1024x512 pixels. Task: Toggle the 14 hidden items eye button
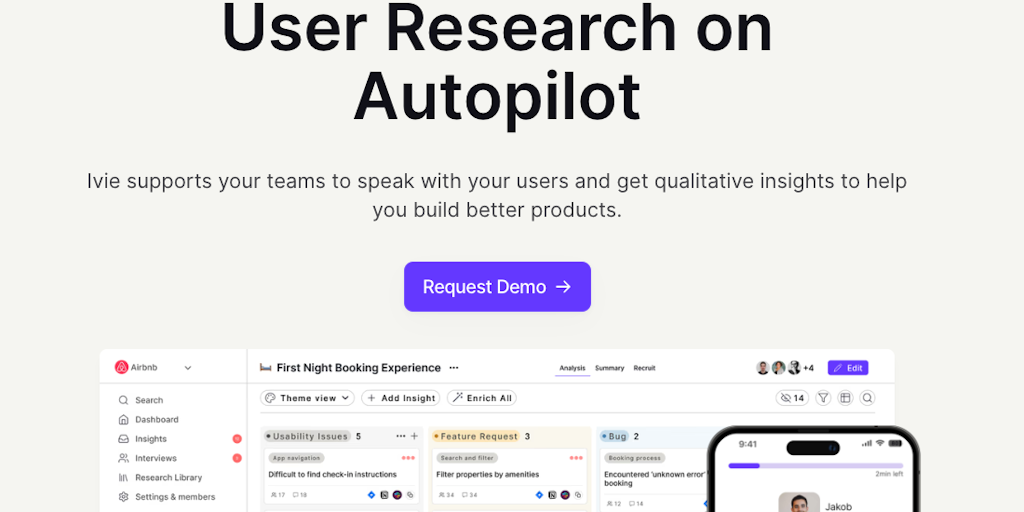(x=792, y=398)
